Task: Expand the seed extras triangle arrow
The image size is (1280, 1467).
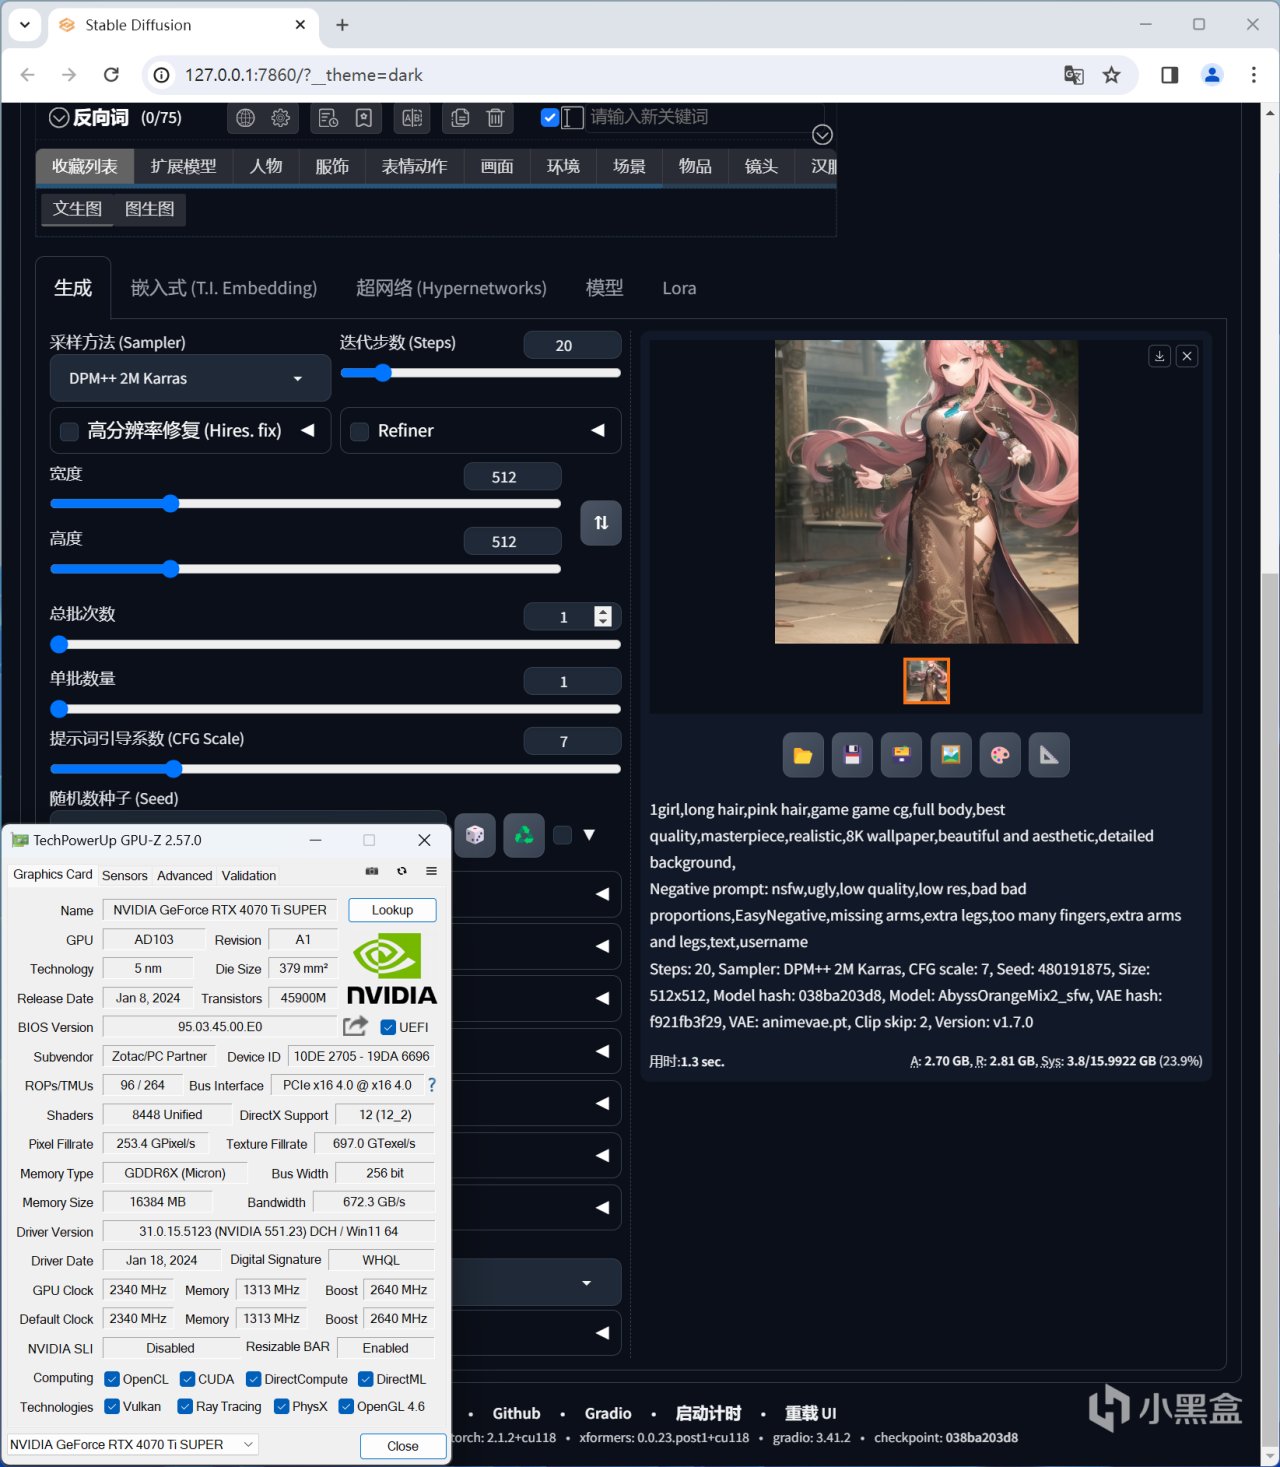Action: point(589,835)
